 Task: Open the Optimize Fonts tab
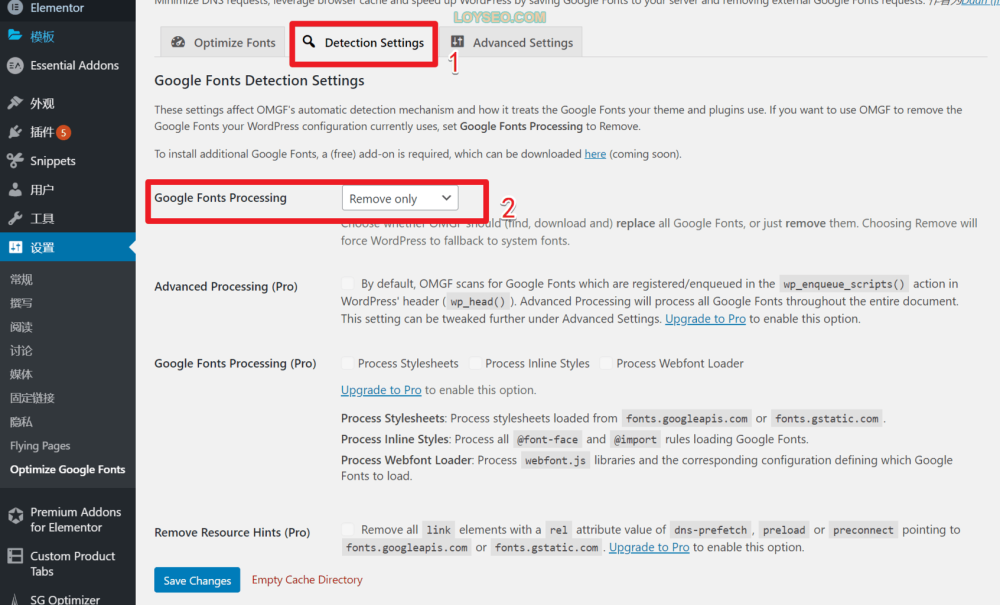click(223, 42)
